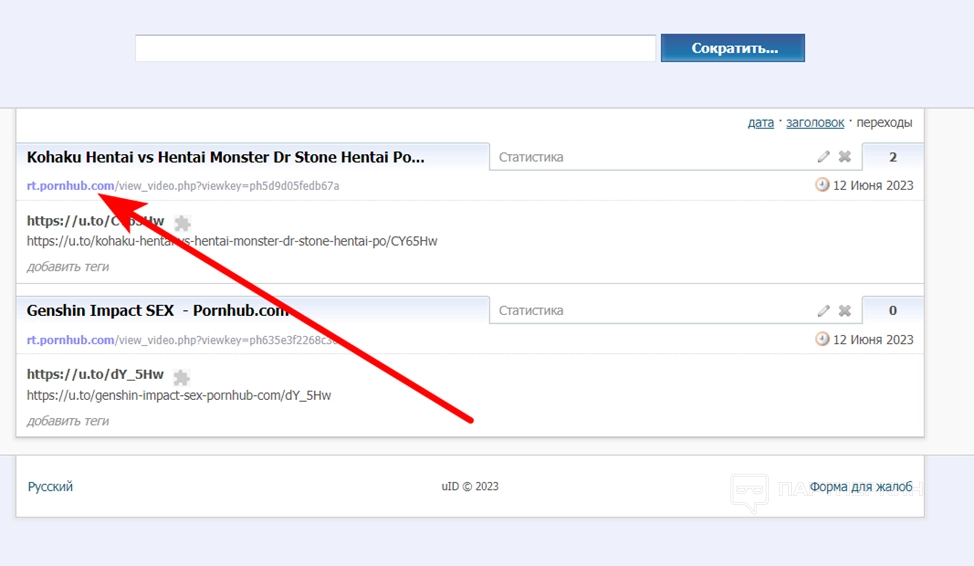The height and width of the screenshot is (566, 974).
Task: Open Форма для жалоб link
Action: pyautogui.click(x=861, y=486)
